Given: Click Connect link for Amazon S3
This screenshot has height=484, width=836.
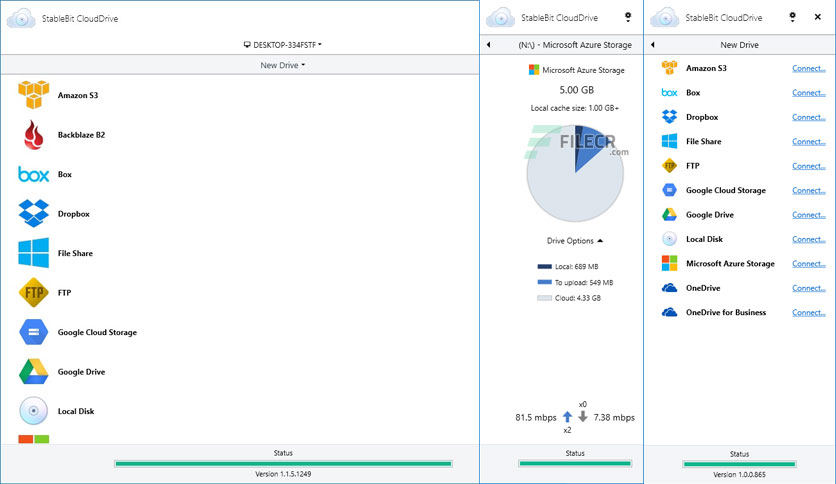Looking at the screenshot, I should [x=809, y=68].
